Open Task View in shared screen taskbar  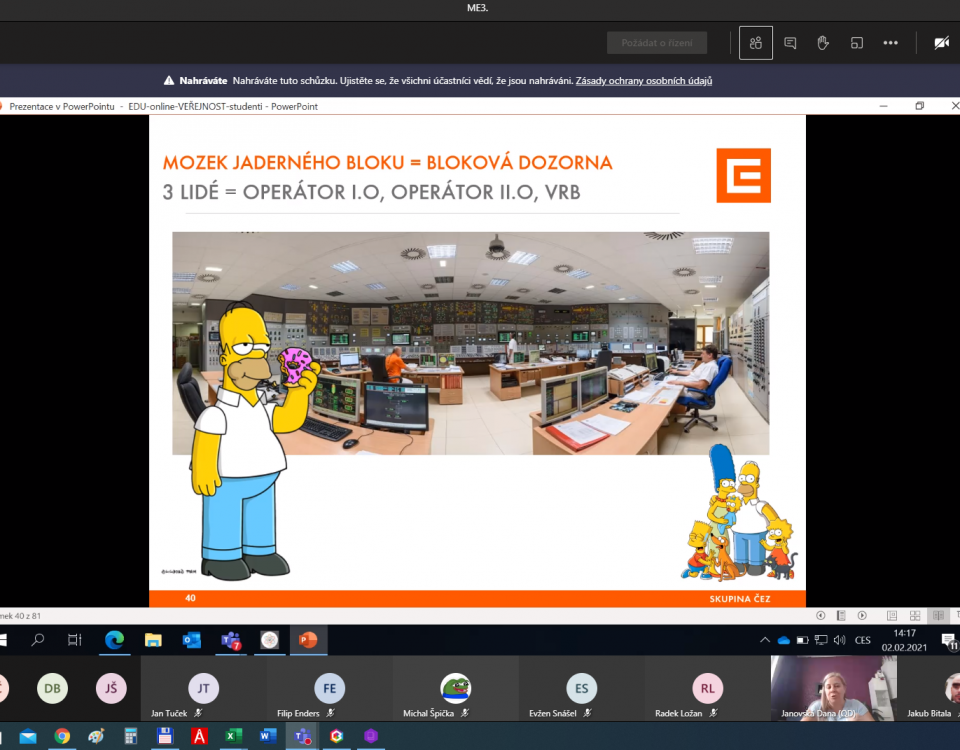click(x=75, y=640)
